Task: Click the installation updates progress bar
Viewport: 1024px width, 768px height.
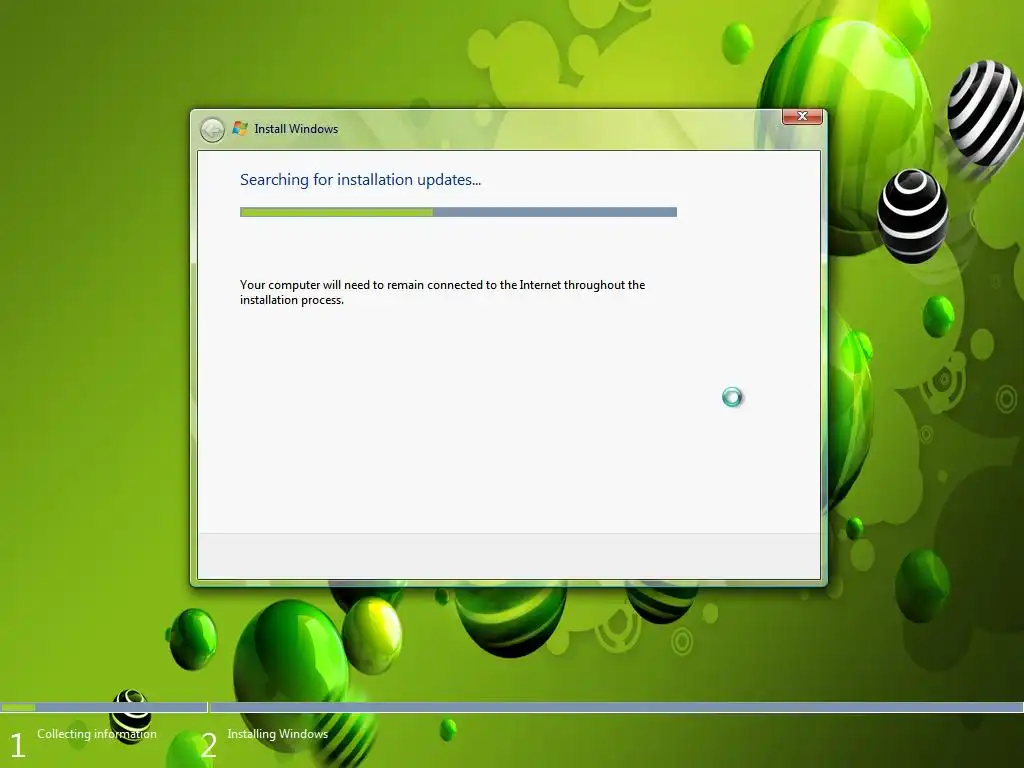Action: pyautogui.click(x=458, y=212)
